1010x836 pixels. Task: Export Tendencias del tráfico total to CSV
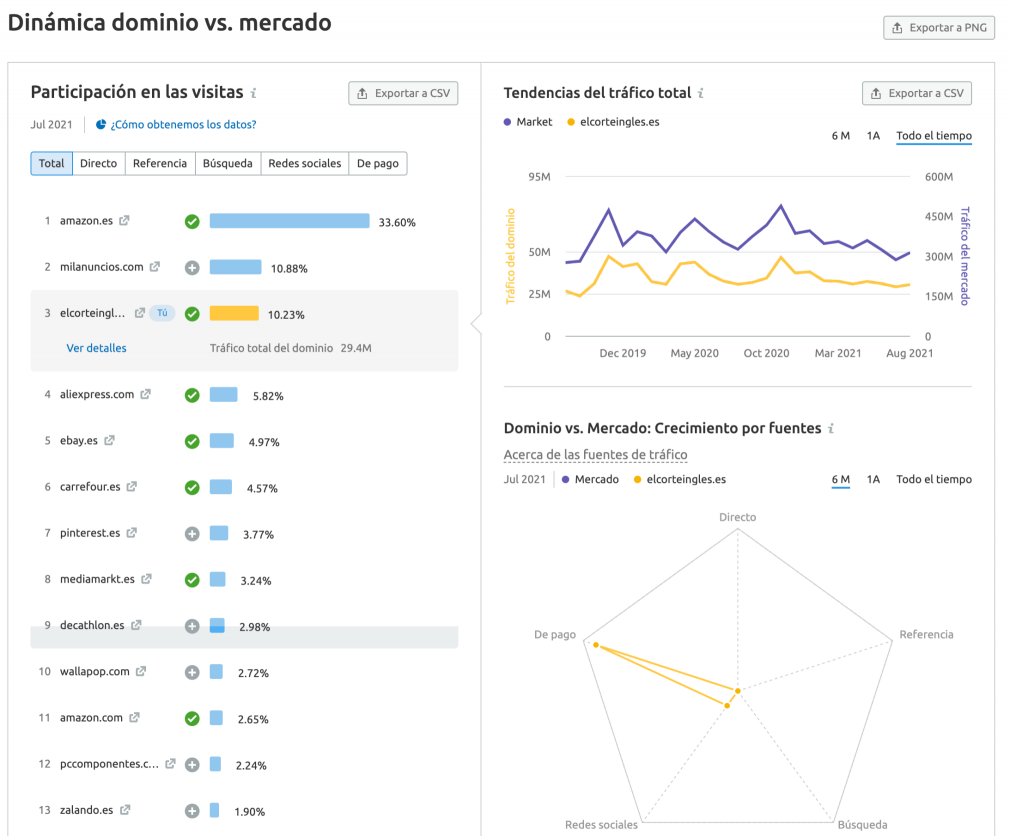tap(917, 93)
